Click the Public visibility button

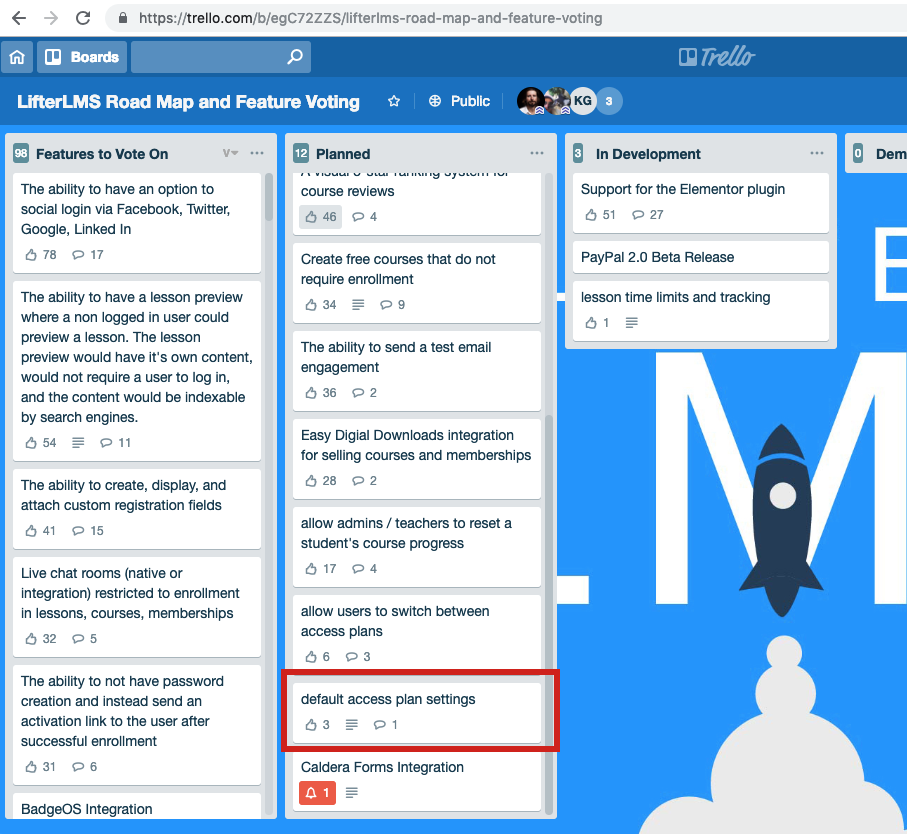pyautogui.click(x=460, y=101)
